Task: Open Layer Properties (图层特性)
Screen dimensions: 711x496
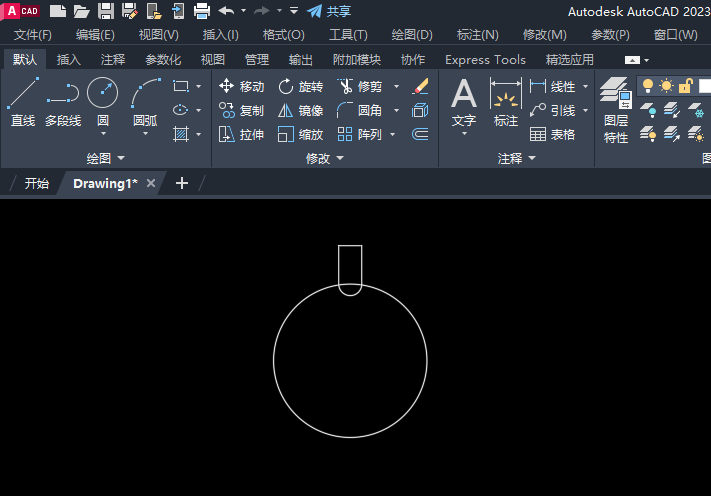Action: click(616, 110)
